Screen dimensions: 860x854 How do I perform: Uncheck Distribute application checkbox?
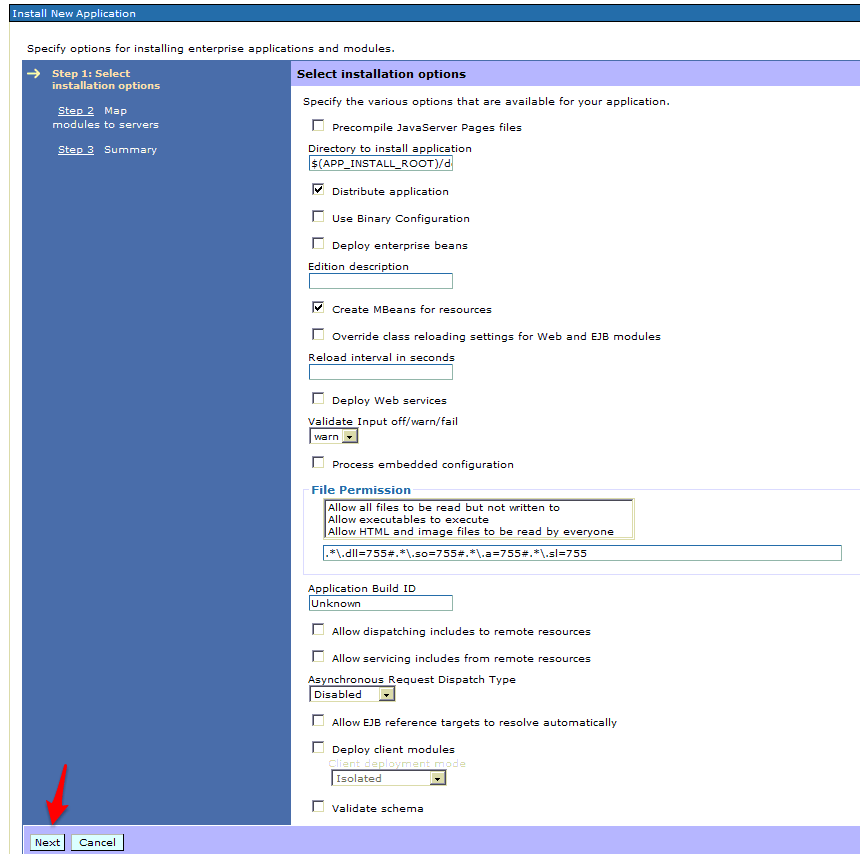pyautogui.click(x=318, y=190)
